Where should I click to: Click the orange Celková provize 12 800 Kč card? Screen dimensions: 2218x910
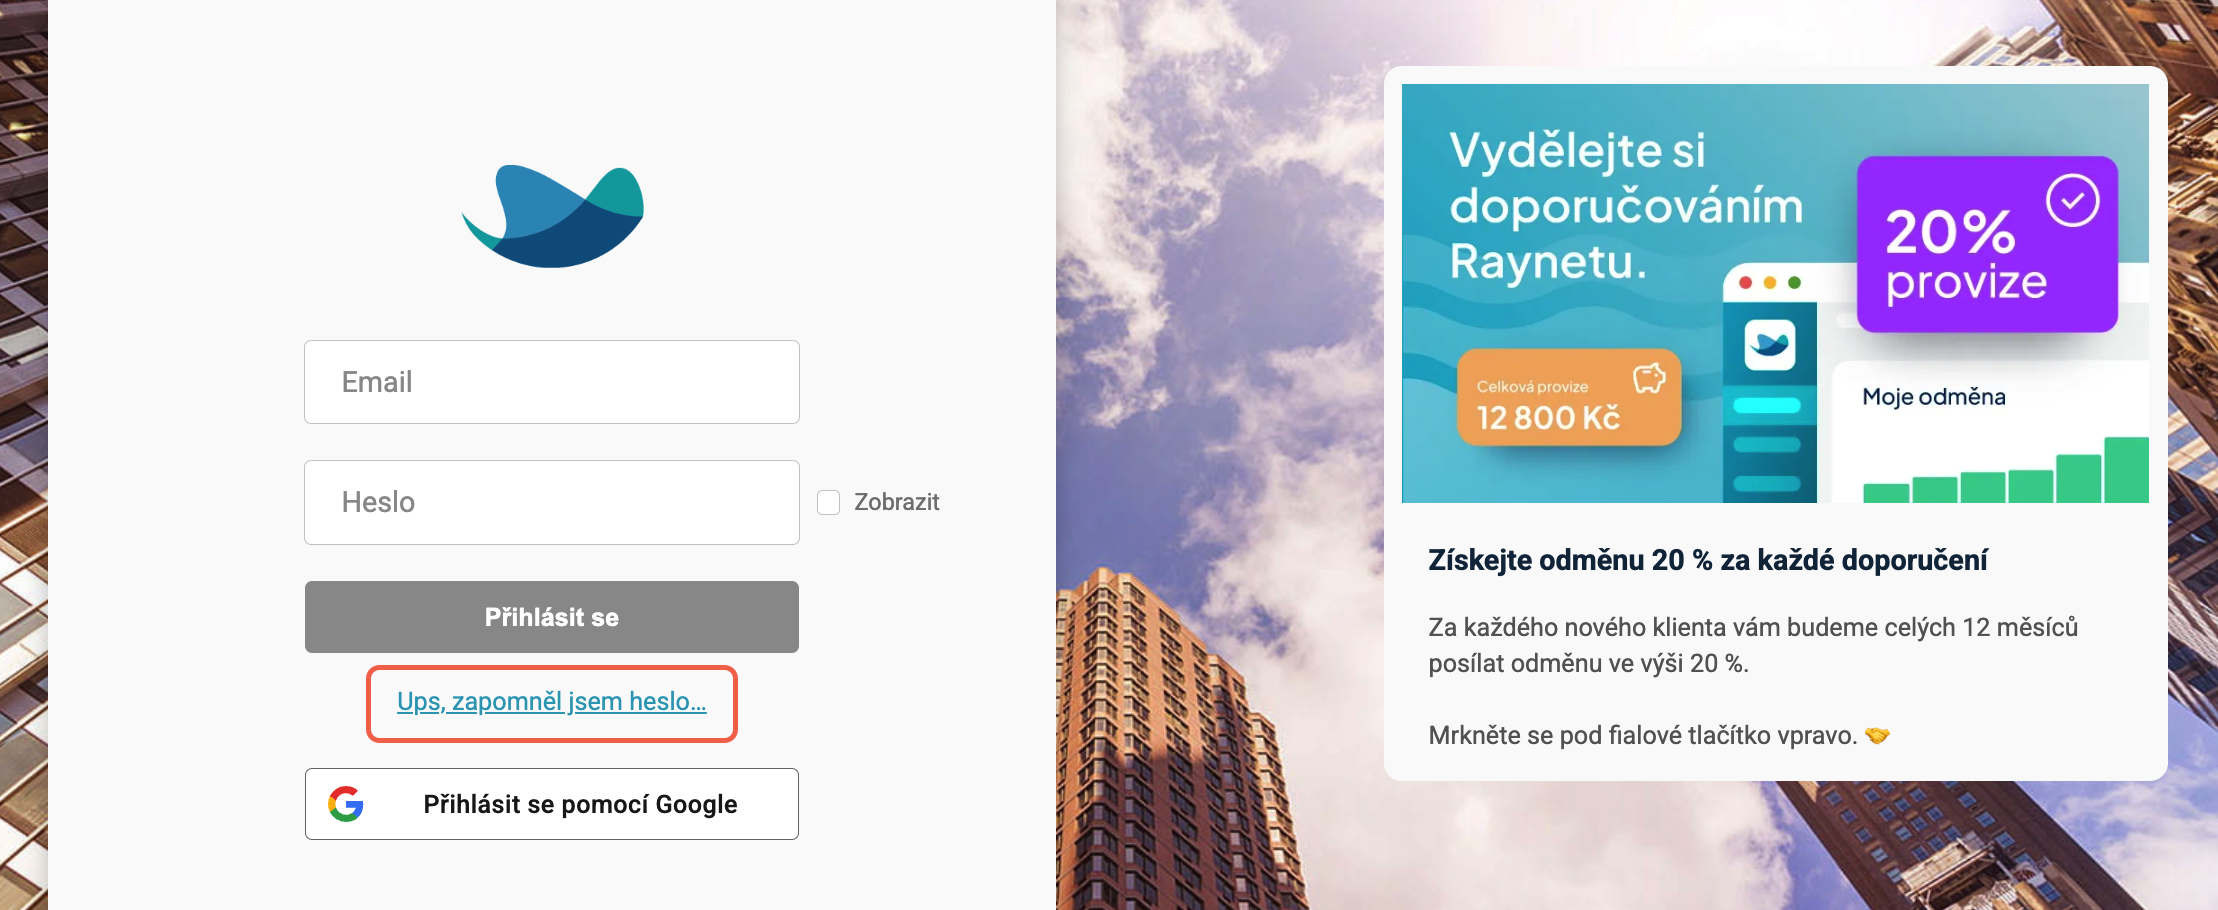tap(1569, 397)
